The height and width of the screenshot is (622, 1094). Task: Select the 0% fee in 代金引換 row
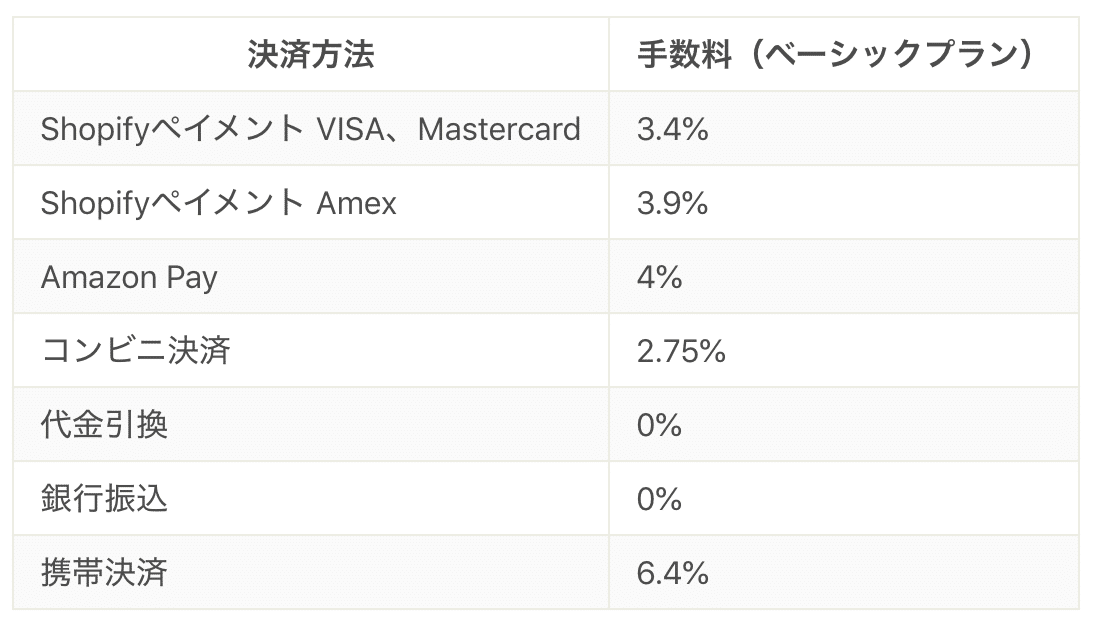click(x=659, y=425)
